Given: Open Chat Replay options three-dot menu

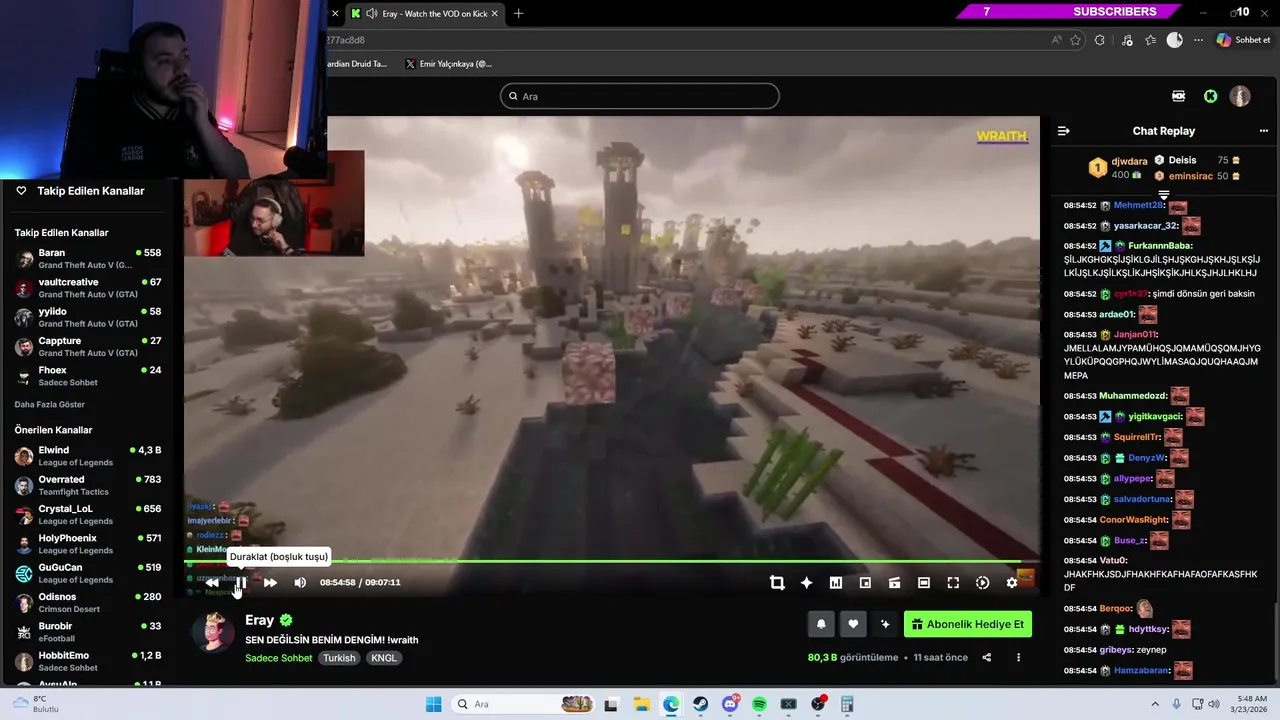Looking at the screenshot, I should tap(1263, 131).
